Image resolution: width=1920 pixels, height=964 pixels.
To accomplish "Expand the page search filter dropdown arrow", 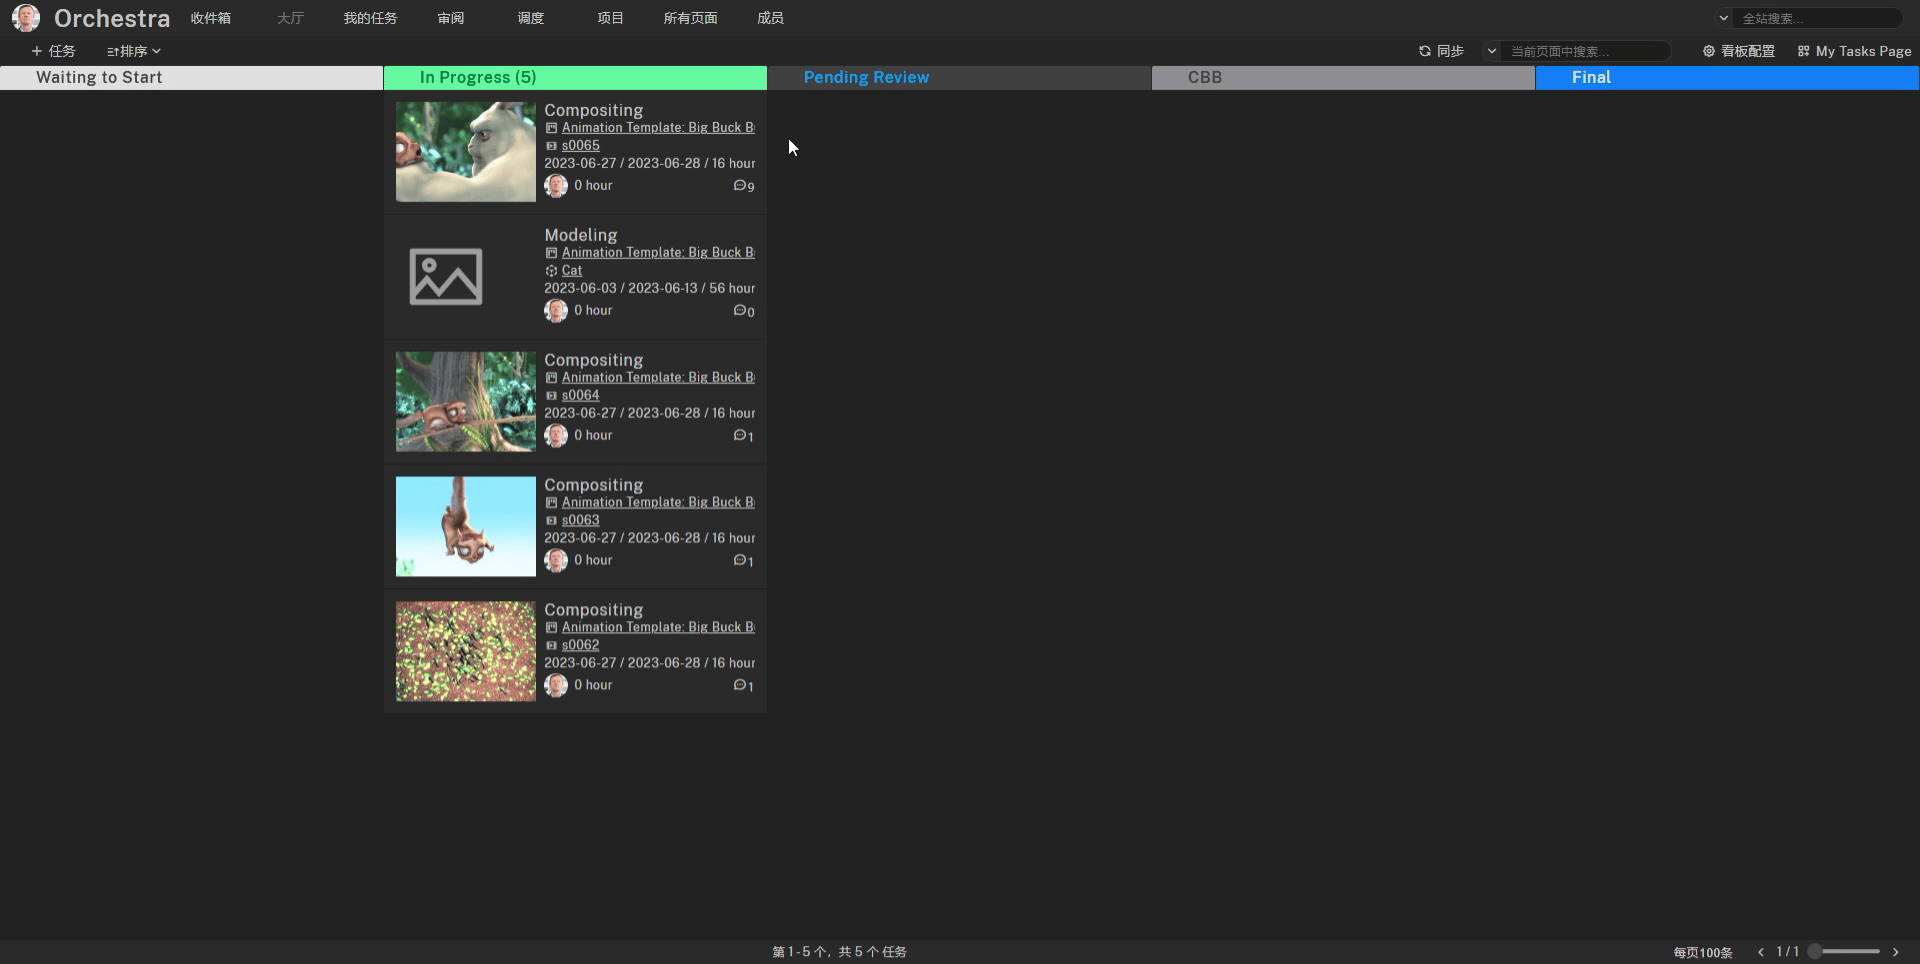I will [x=1491, y=51].
